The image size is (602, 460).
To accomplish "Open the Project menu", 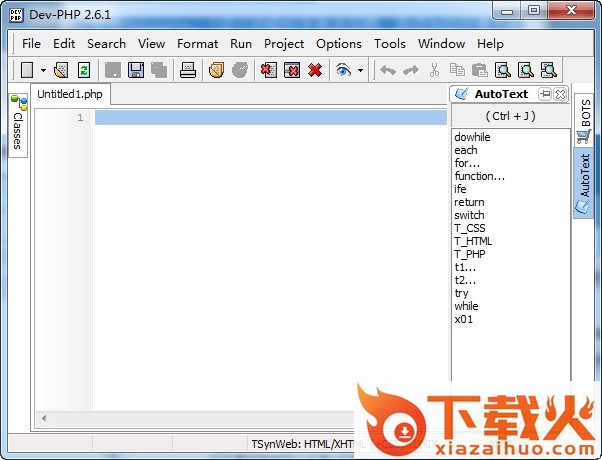I will [284, 44].
